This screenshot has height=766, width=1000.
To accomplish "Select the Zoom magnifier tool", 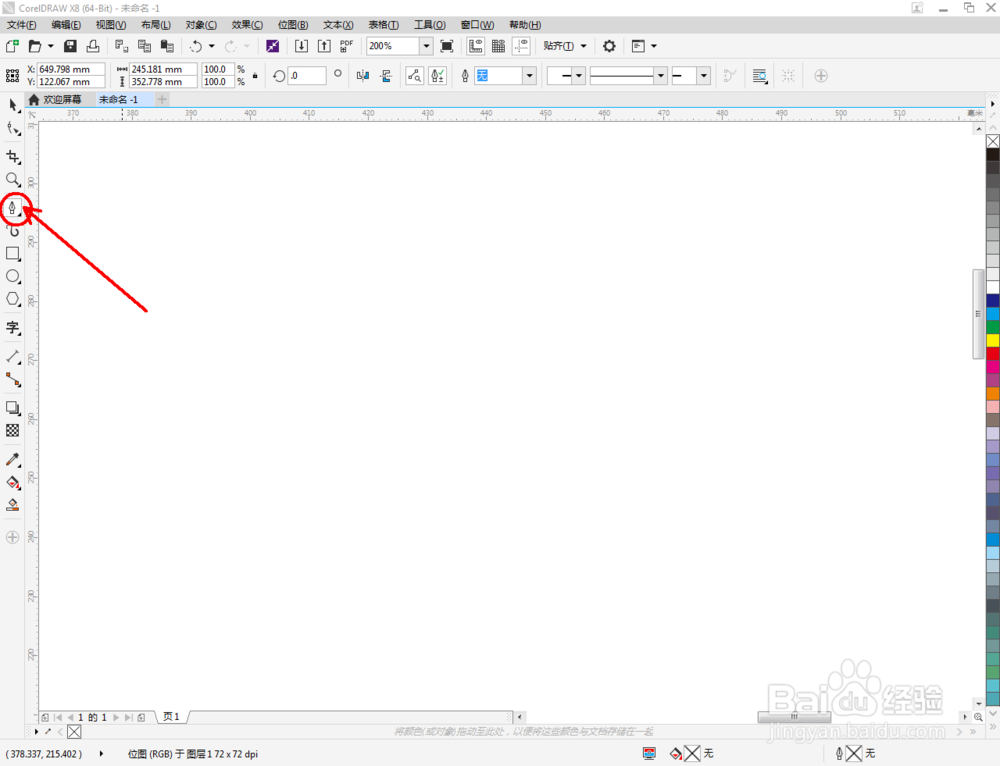I will click(x=13, y=180).
